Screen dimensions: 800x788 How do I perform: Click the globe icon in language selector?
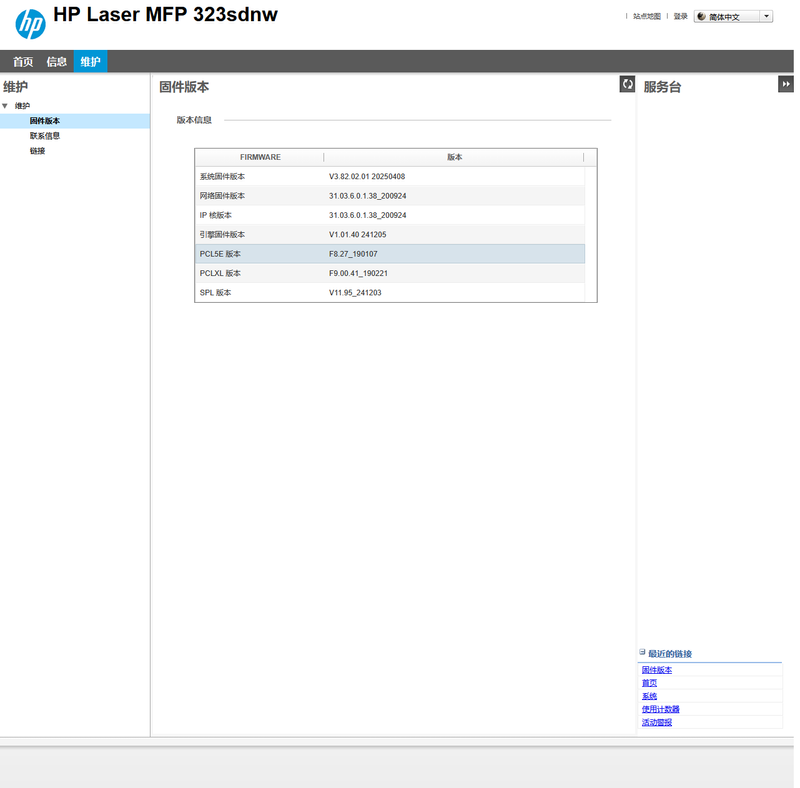[701, 17]
